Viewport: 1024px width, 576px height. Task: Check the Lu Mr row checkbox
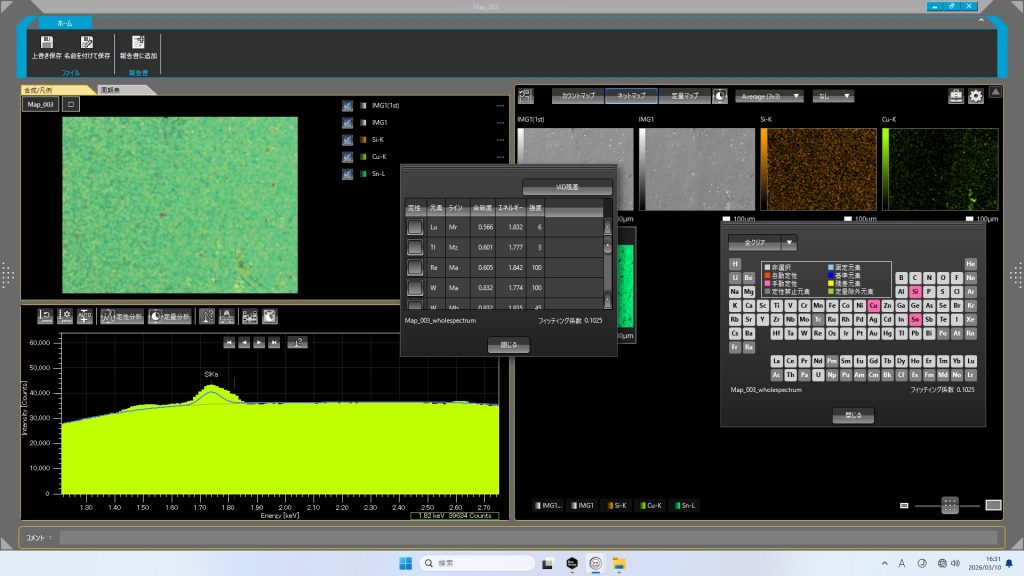coord(414,227)
